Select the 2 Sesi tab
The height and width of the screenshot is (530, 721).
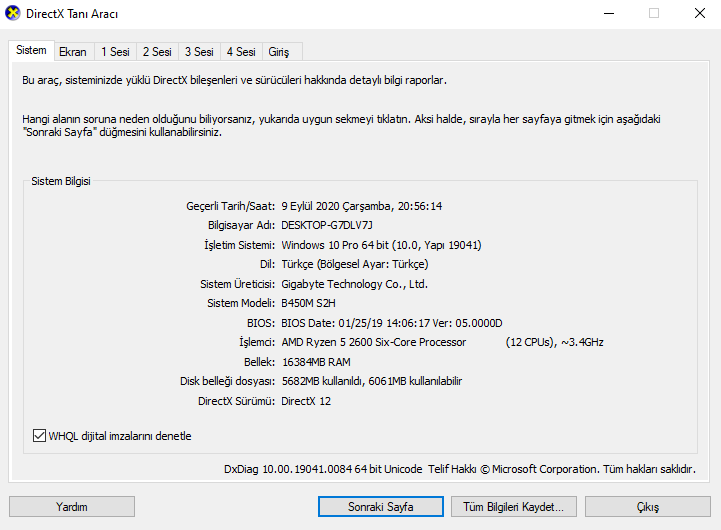[157, 52]
